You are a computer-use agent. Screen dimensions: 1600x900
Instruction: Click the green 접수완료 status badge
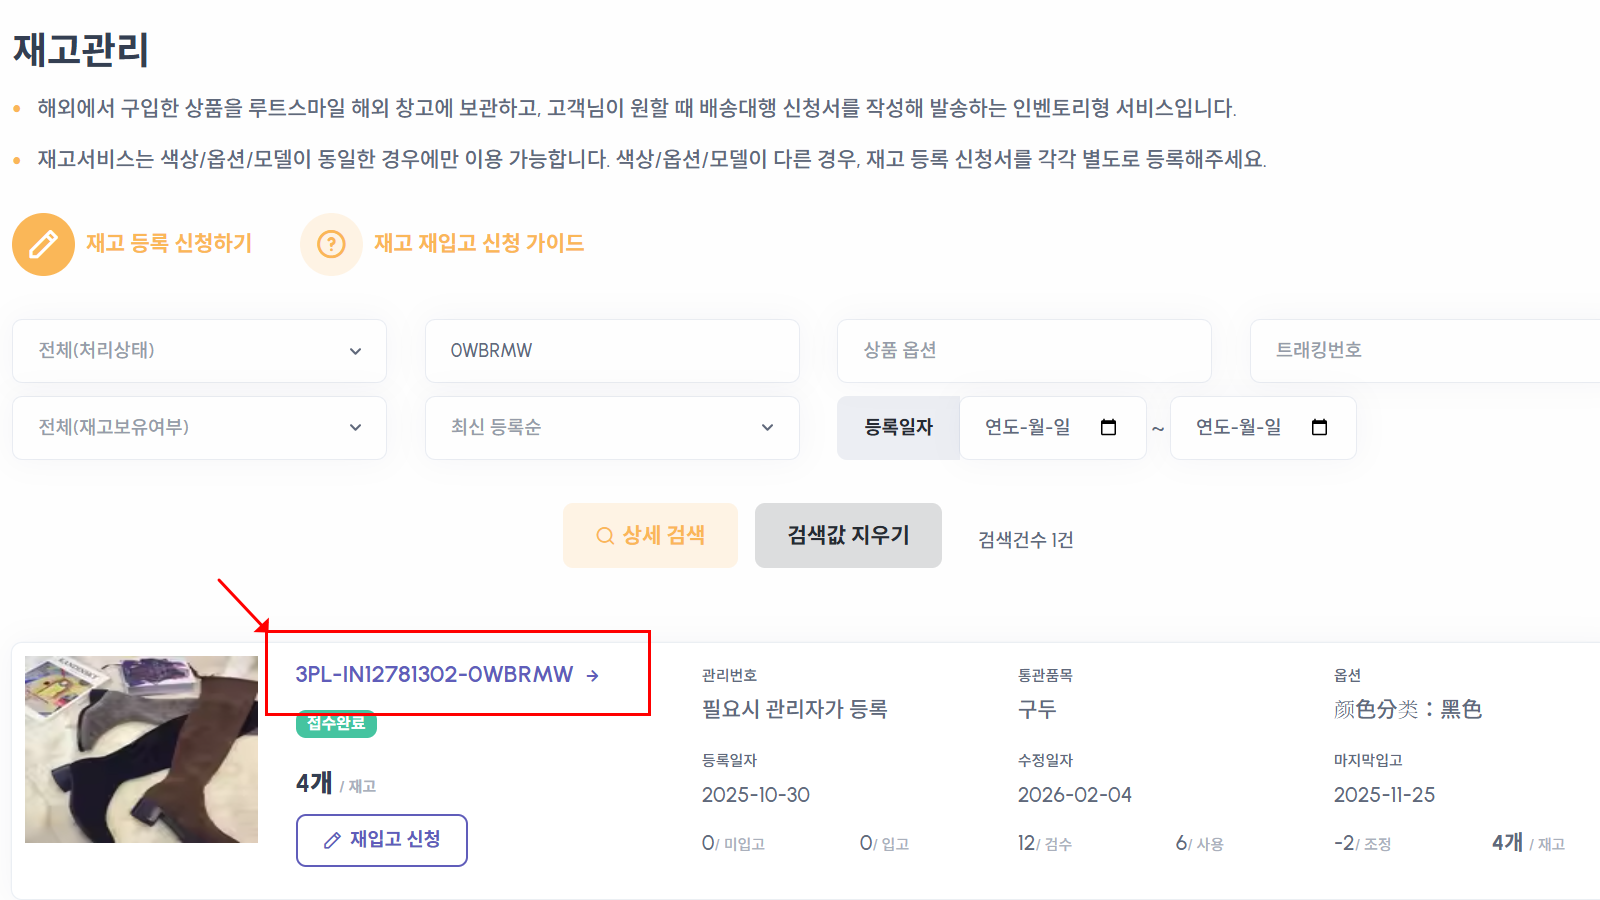pos(336,724)
